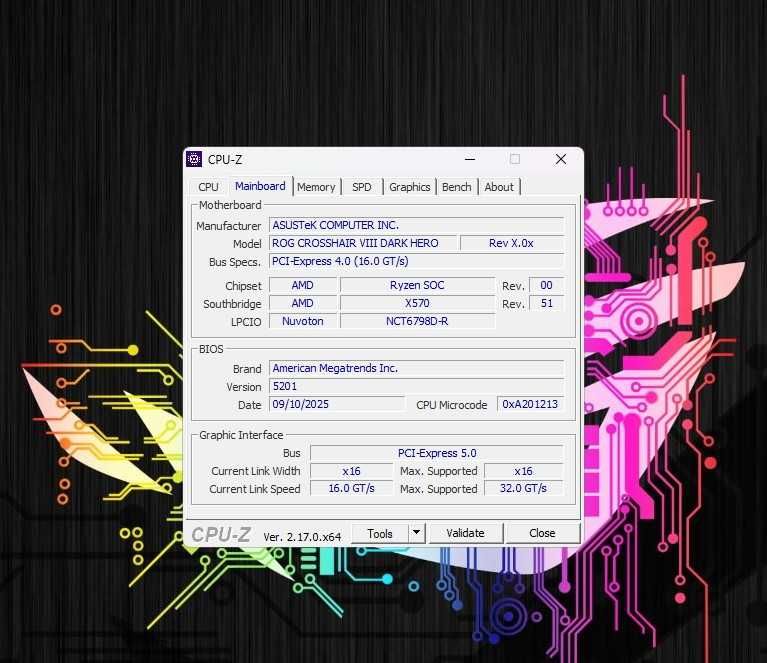Image resolution: width=767 pixels, height=663 pixels.
Task: Click the BIOS date 09/10/2025 field
Action: (x=337, y=404)
